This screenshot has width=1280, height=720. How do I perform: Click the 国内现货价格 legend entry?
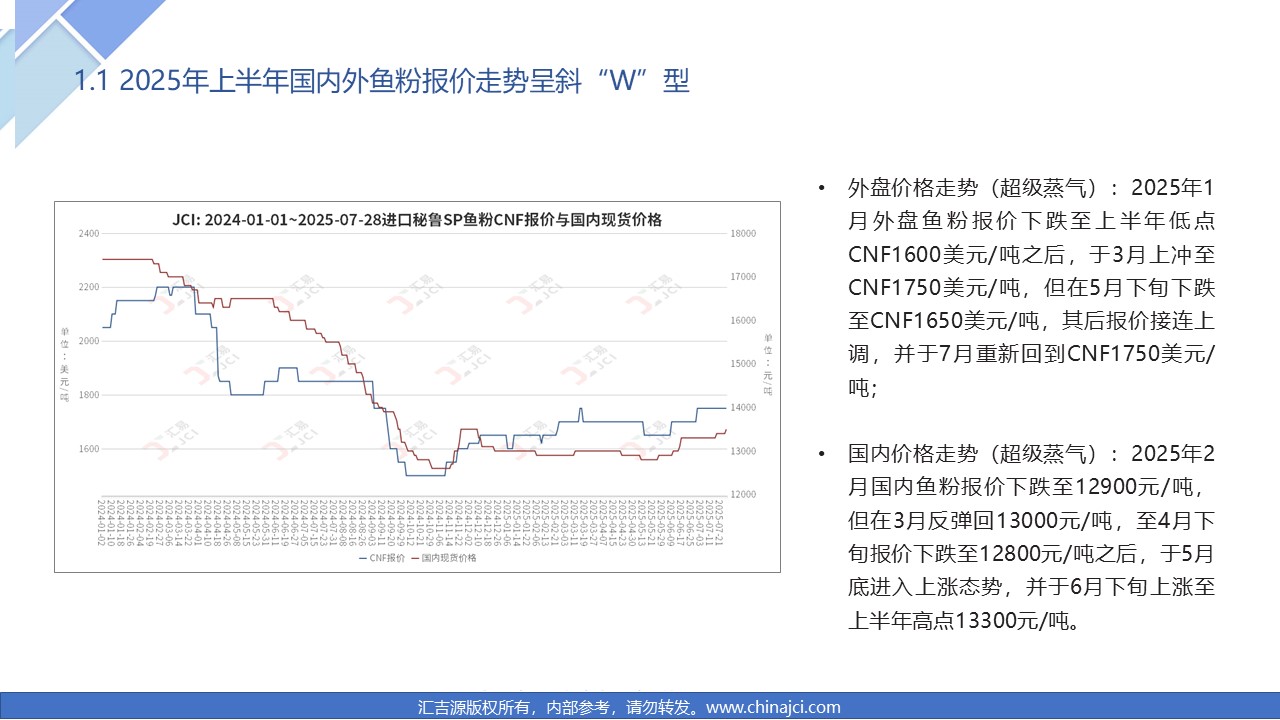click(x=449, y=558)
